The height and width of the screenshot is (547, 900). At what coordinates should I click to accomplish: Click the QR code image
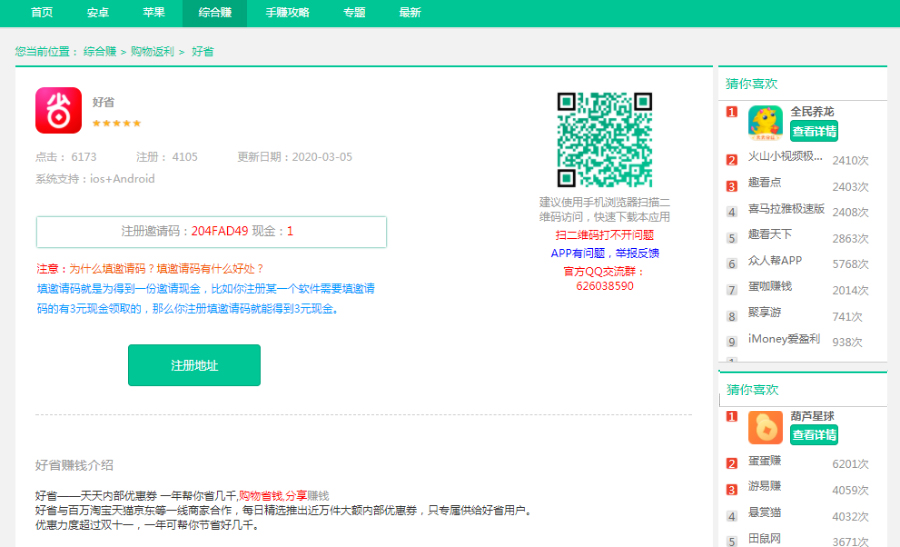click(604, 139)
